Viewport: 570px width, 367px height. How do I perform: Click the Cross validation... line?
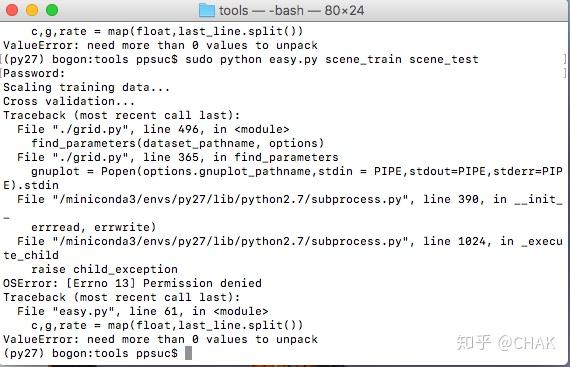(x=69, y=101)
